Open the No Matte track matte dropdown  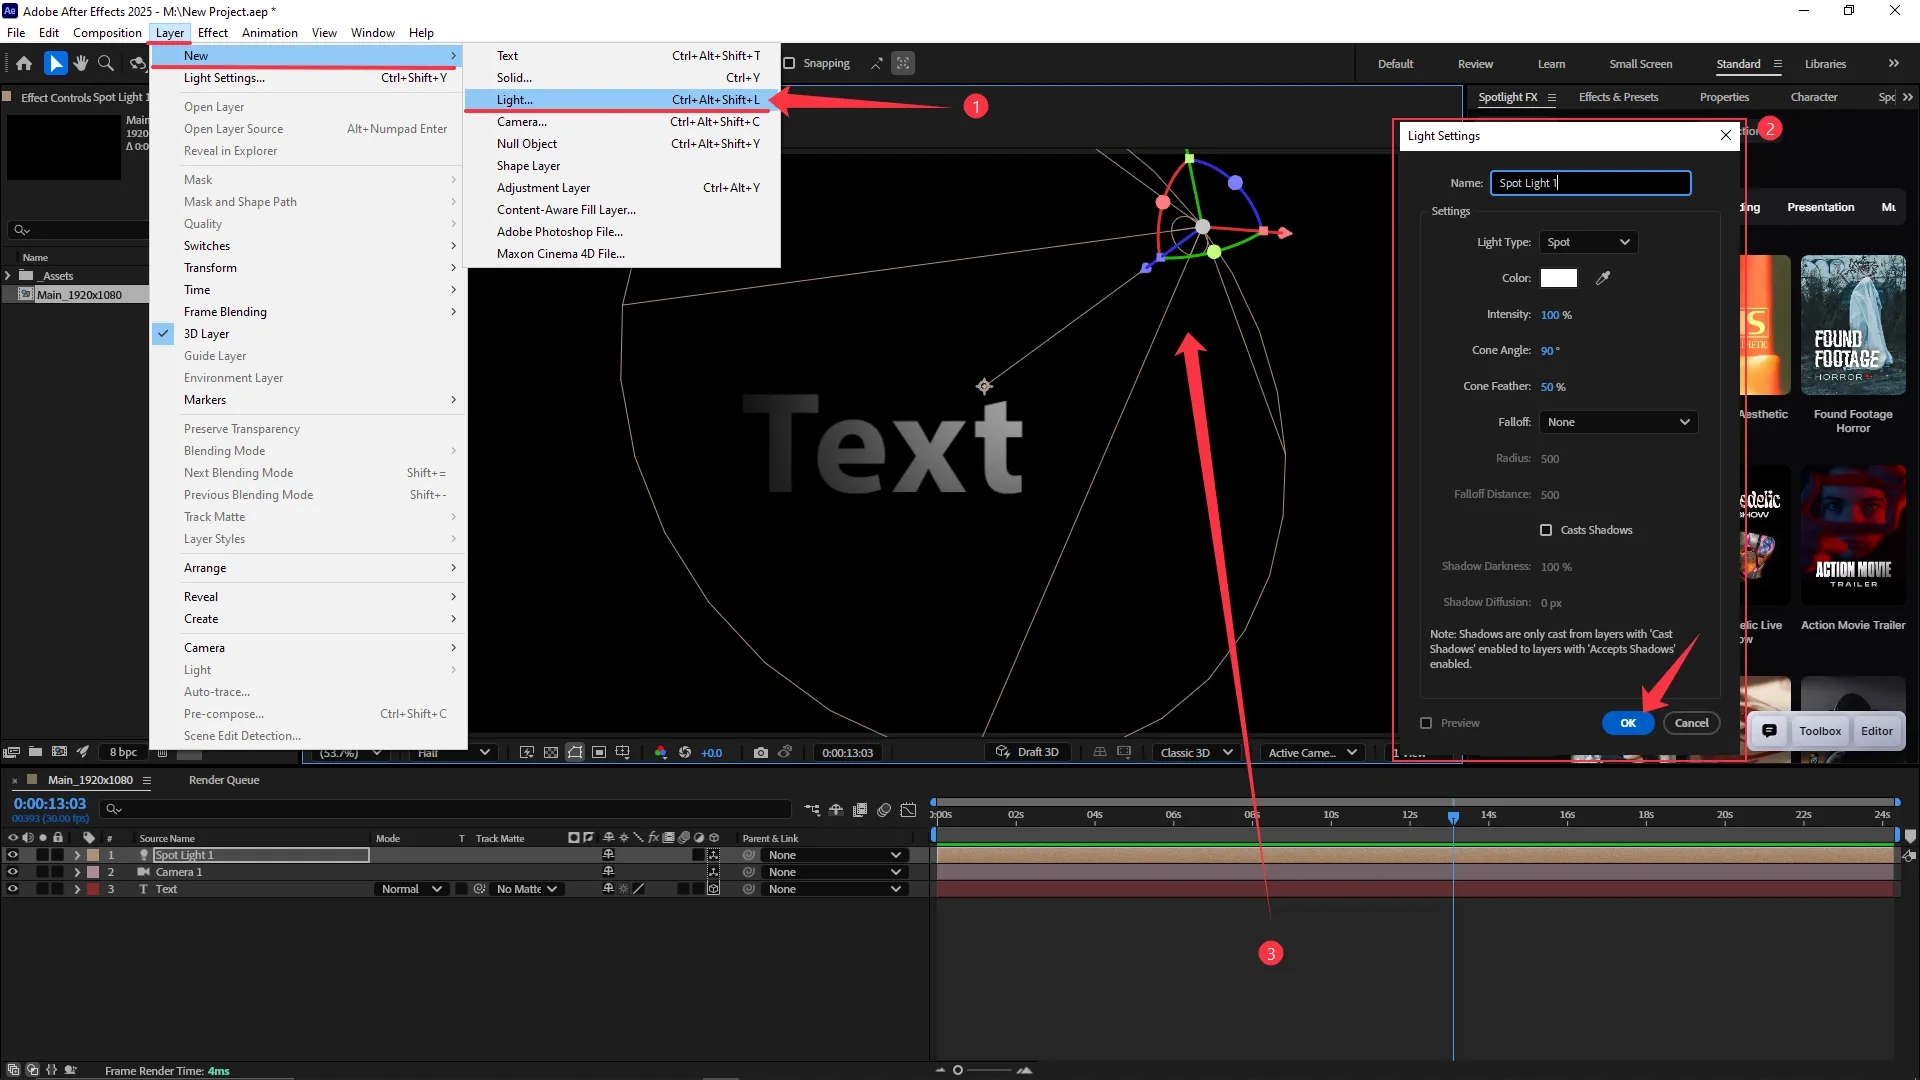pos(527,889)
